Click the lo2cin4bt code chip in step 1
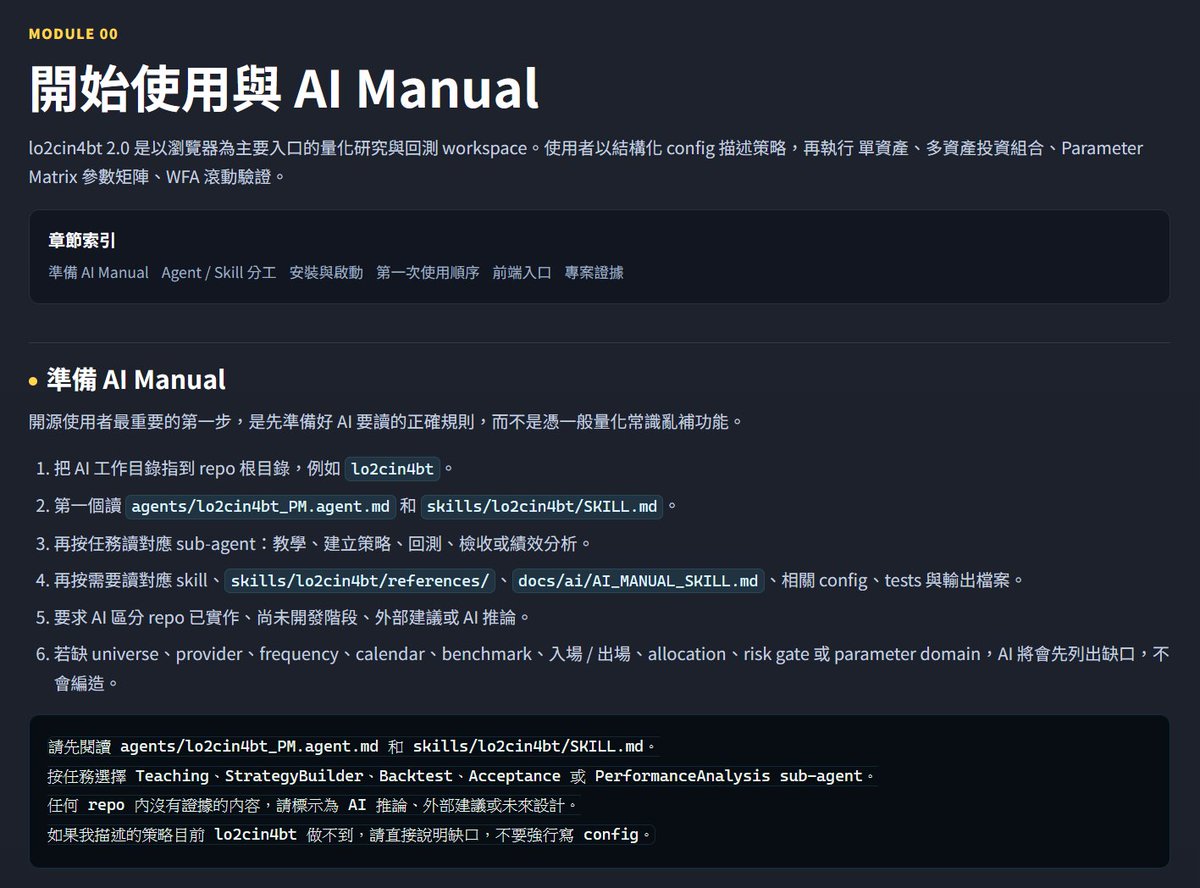 [x=392, y=468]
